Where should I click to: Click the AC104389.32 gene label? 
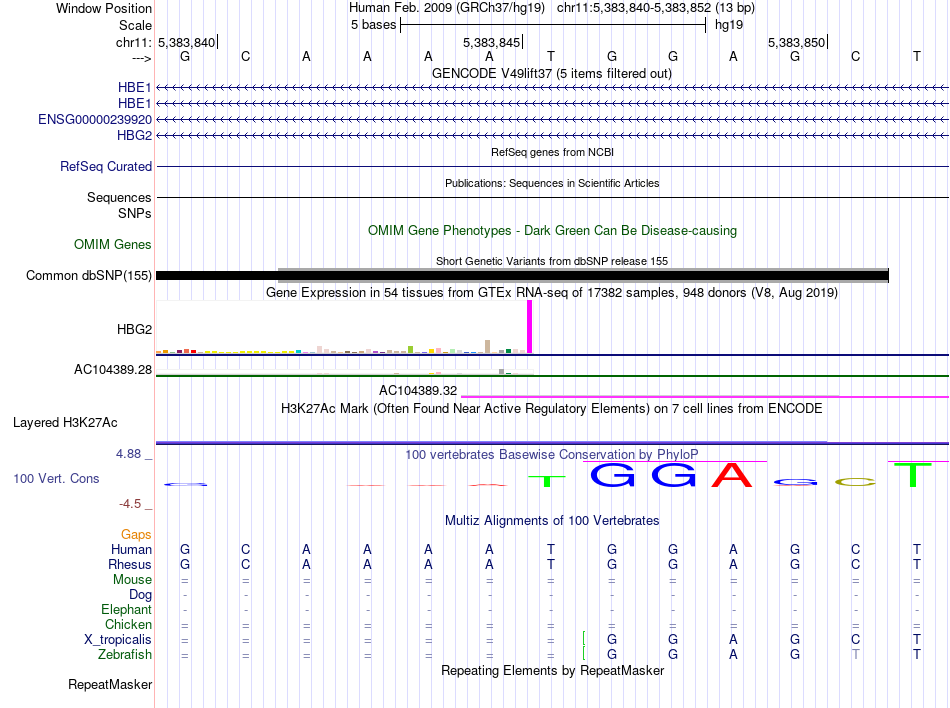click(x=418, y=391)
